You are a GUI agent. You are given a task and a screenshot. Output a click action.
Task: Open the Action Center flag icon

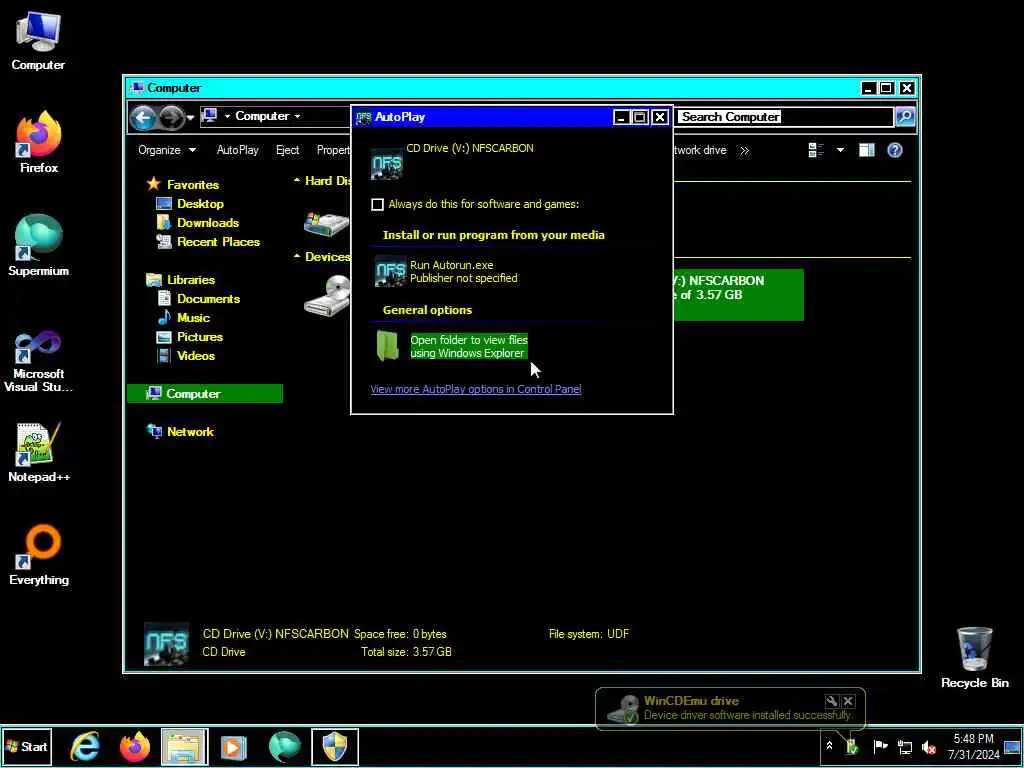[x=880, y=746]
